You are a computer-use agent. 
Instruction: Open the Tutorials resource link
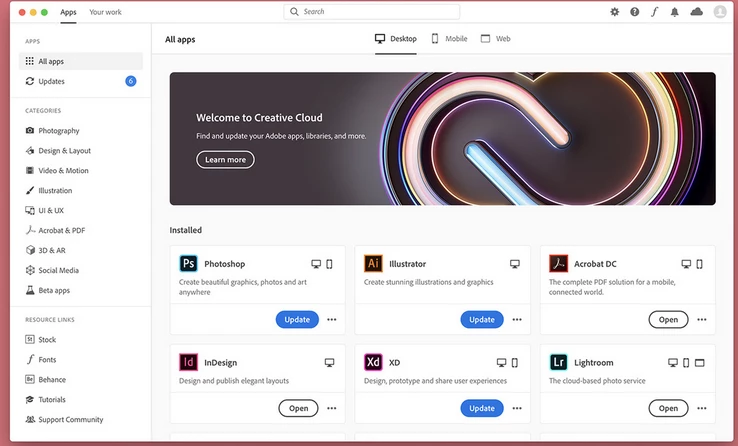pyautogui.click(x=45, y=399)
